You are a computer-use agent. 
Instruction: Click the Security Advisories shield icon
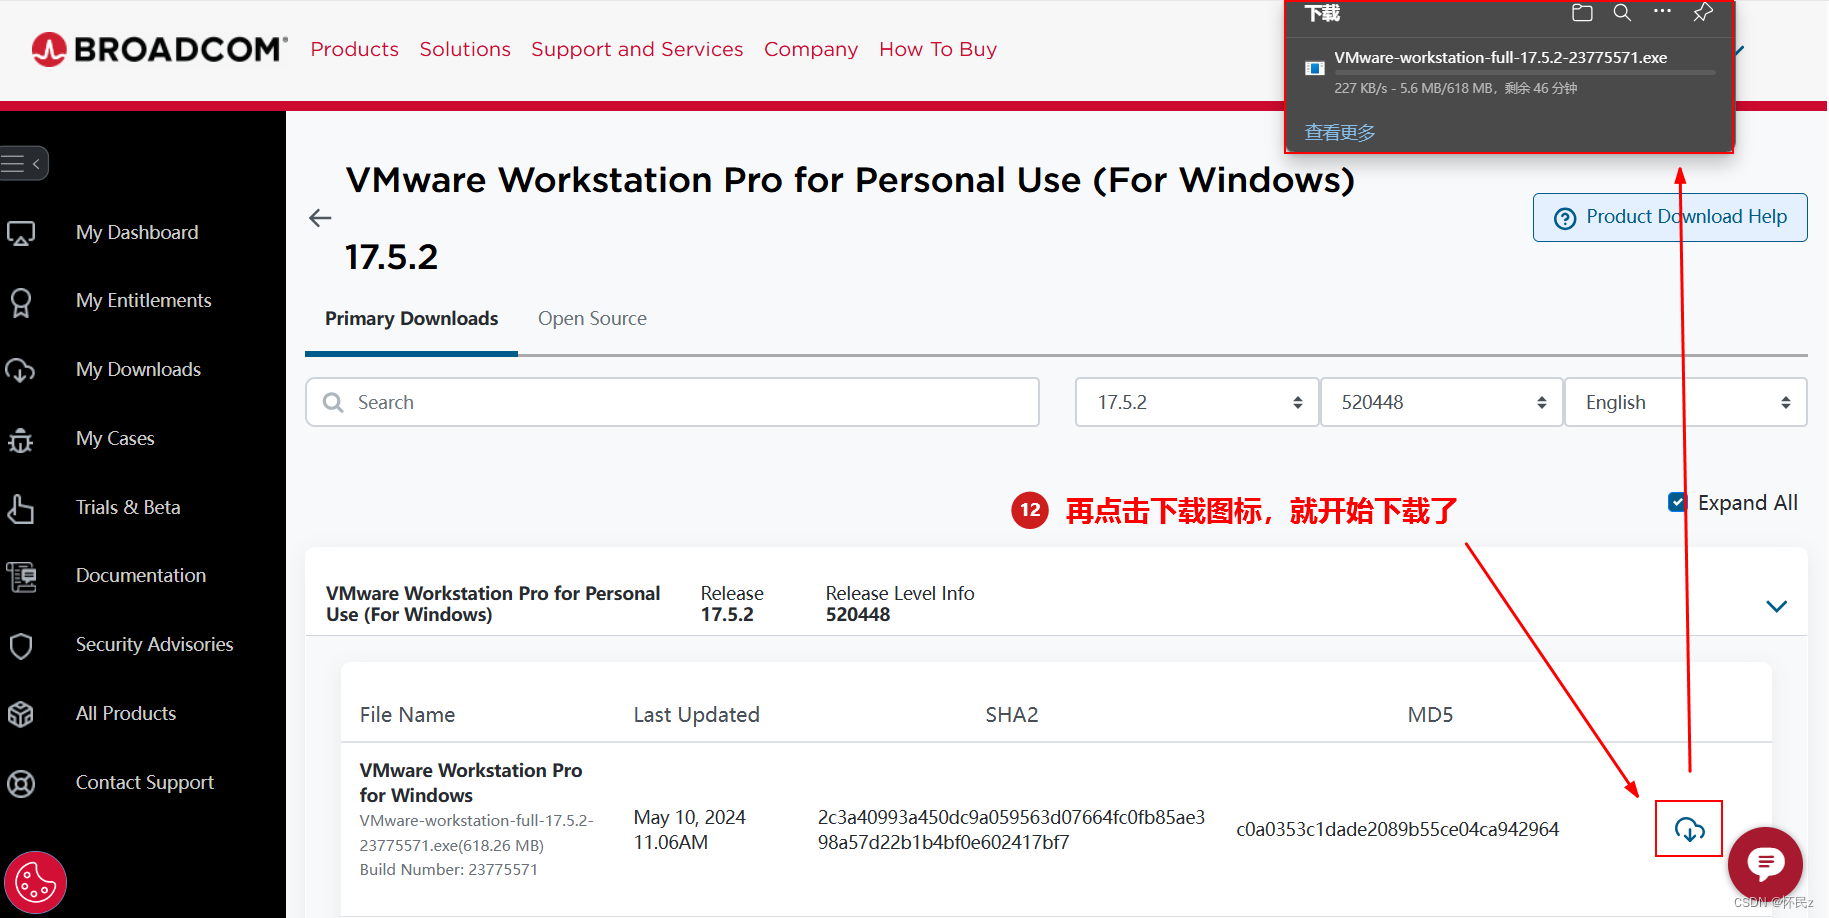pos(21,646)
